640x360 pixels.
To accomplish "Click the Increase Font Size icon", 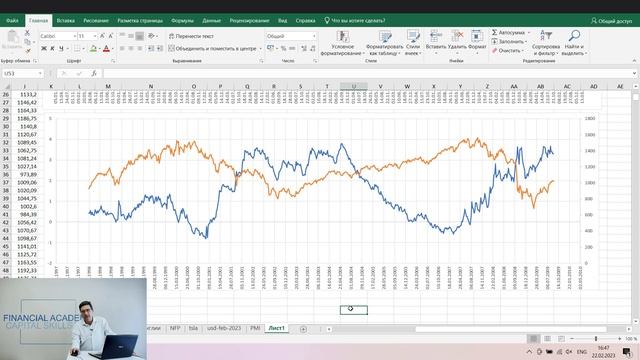I will point(102,36).
